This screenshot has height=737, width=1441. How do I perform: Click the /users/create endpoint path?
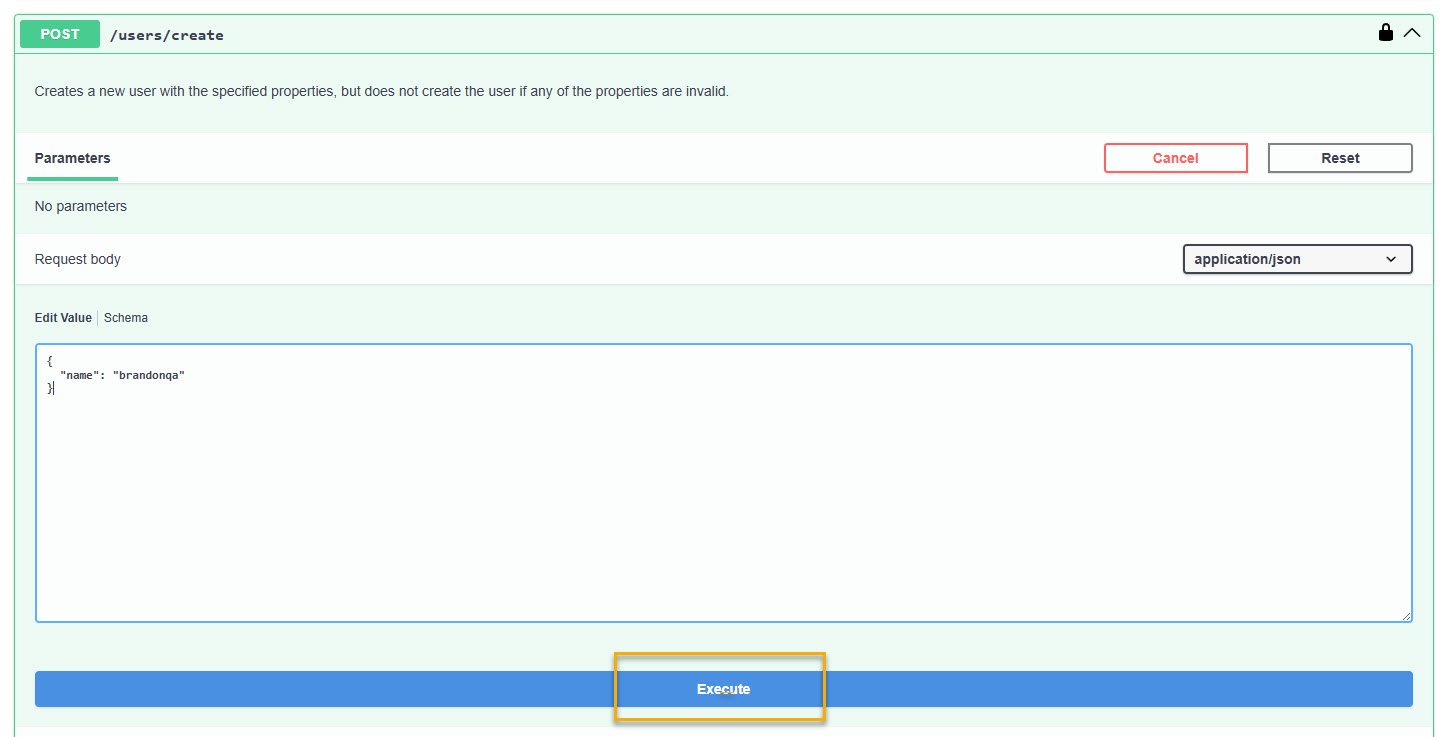click(167, 34)
